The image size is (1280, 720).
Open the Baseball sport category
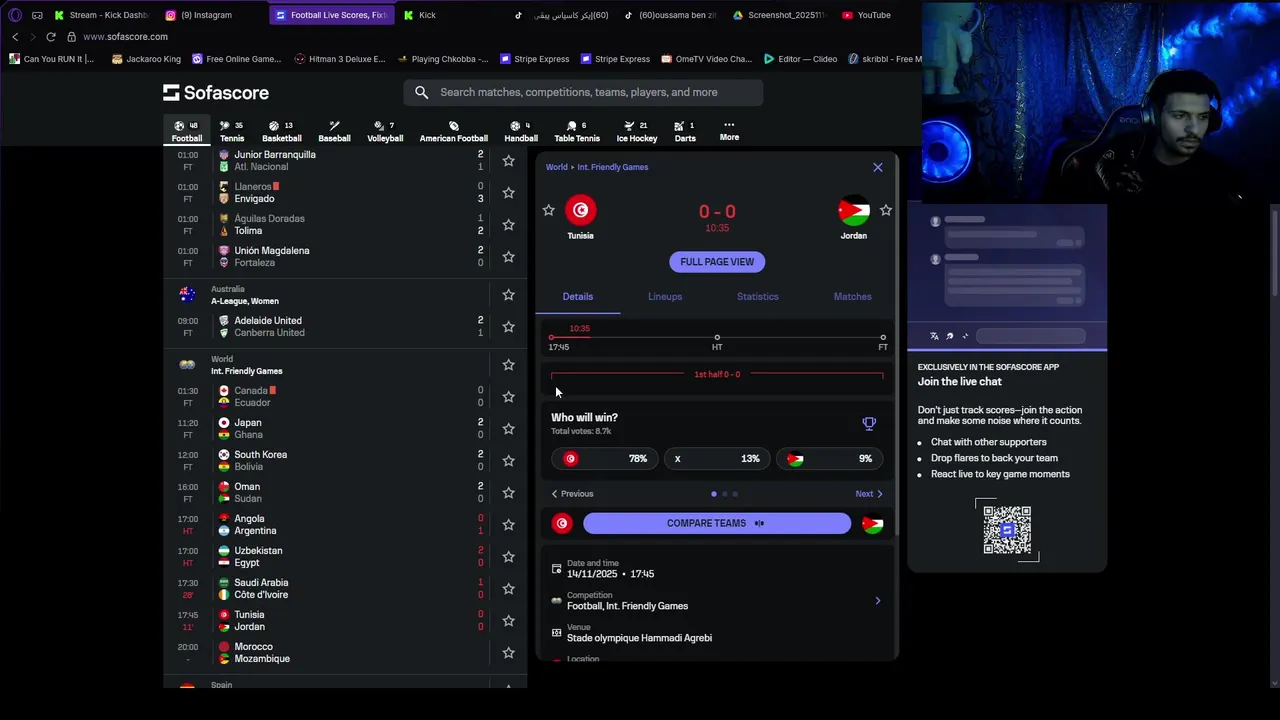click(334, 131)
